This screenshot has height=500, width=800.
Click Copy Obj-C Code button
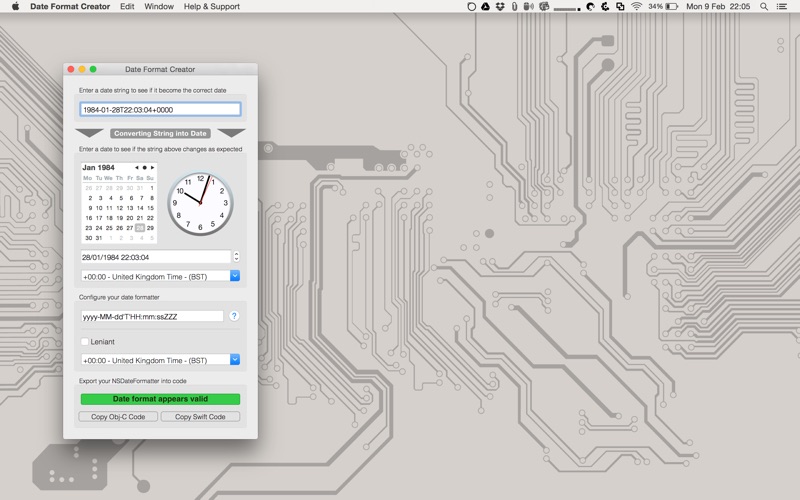click(119, 416)
